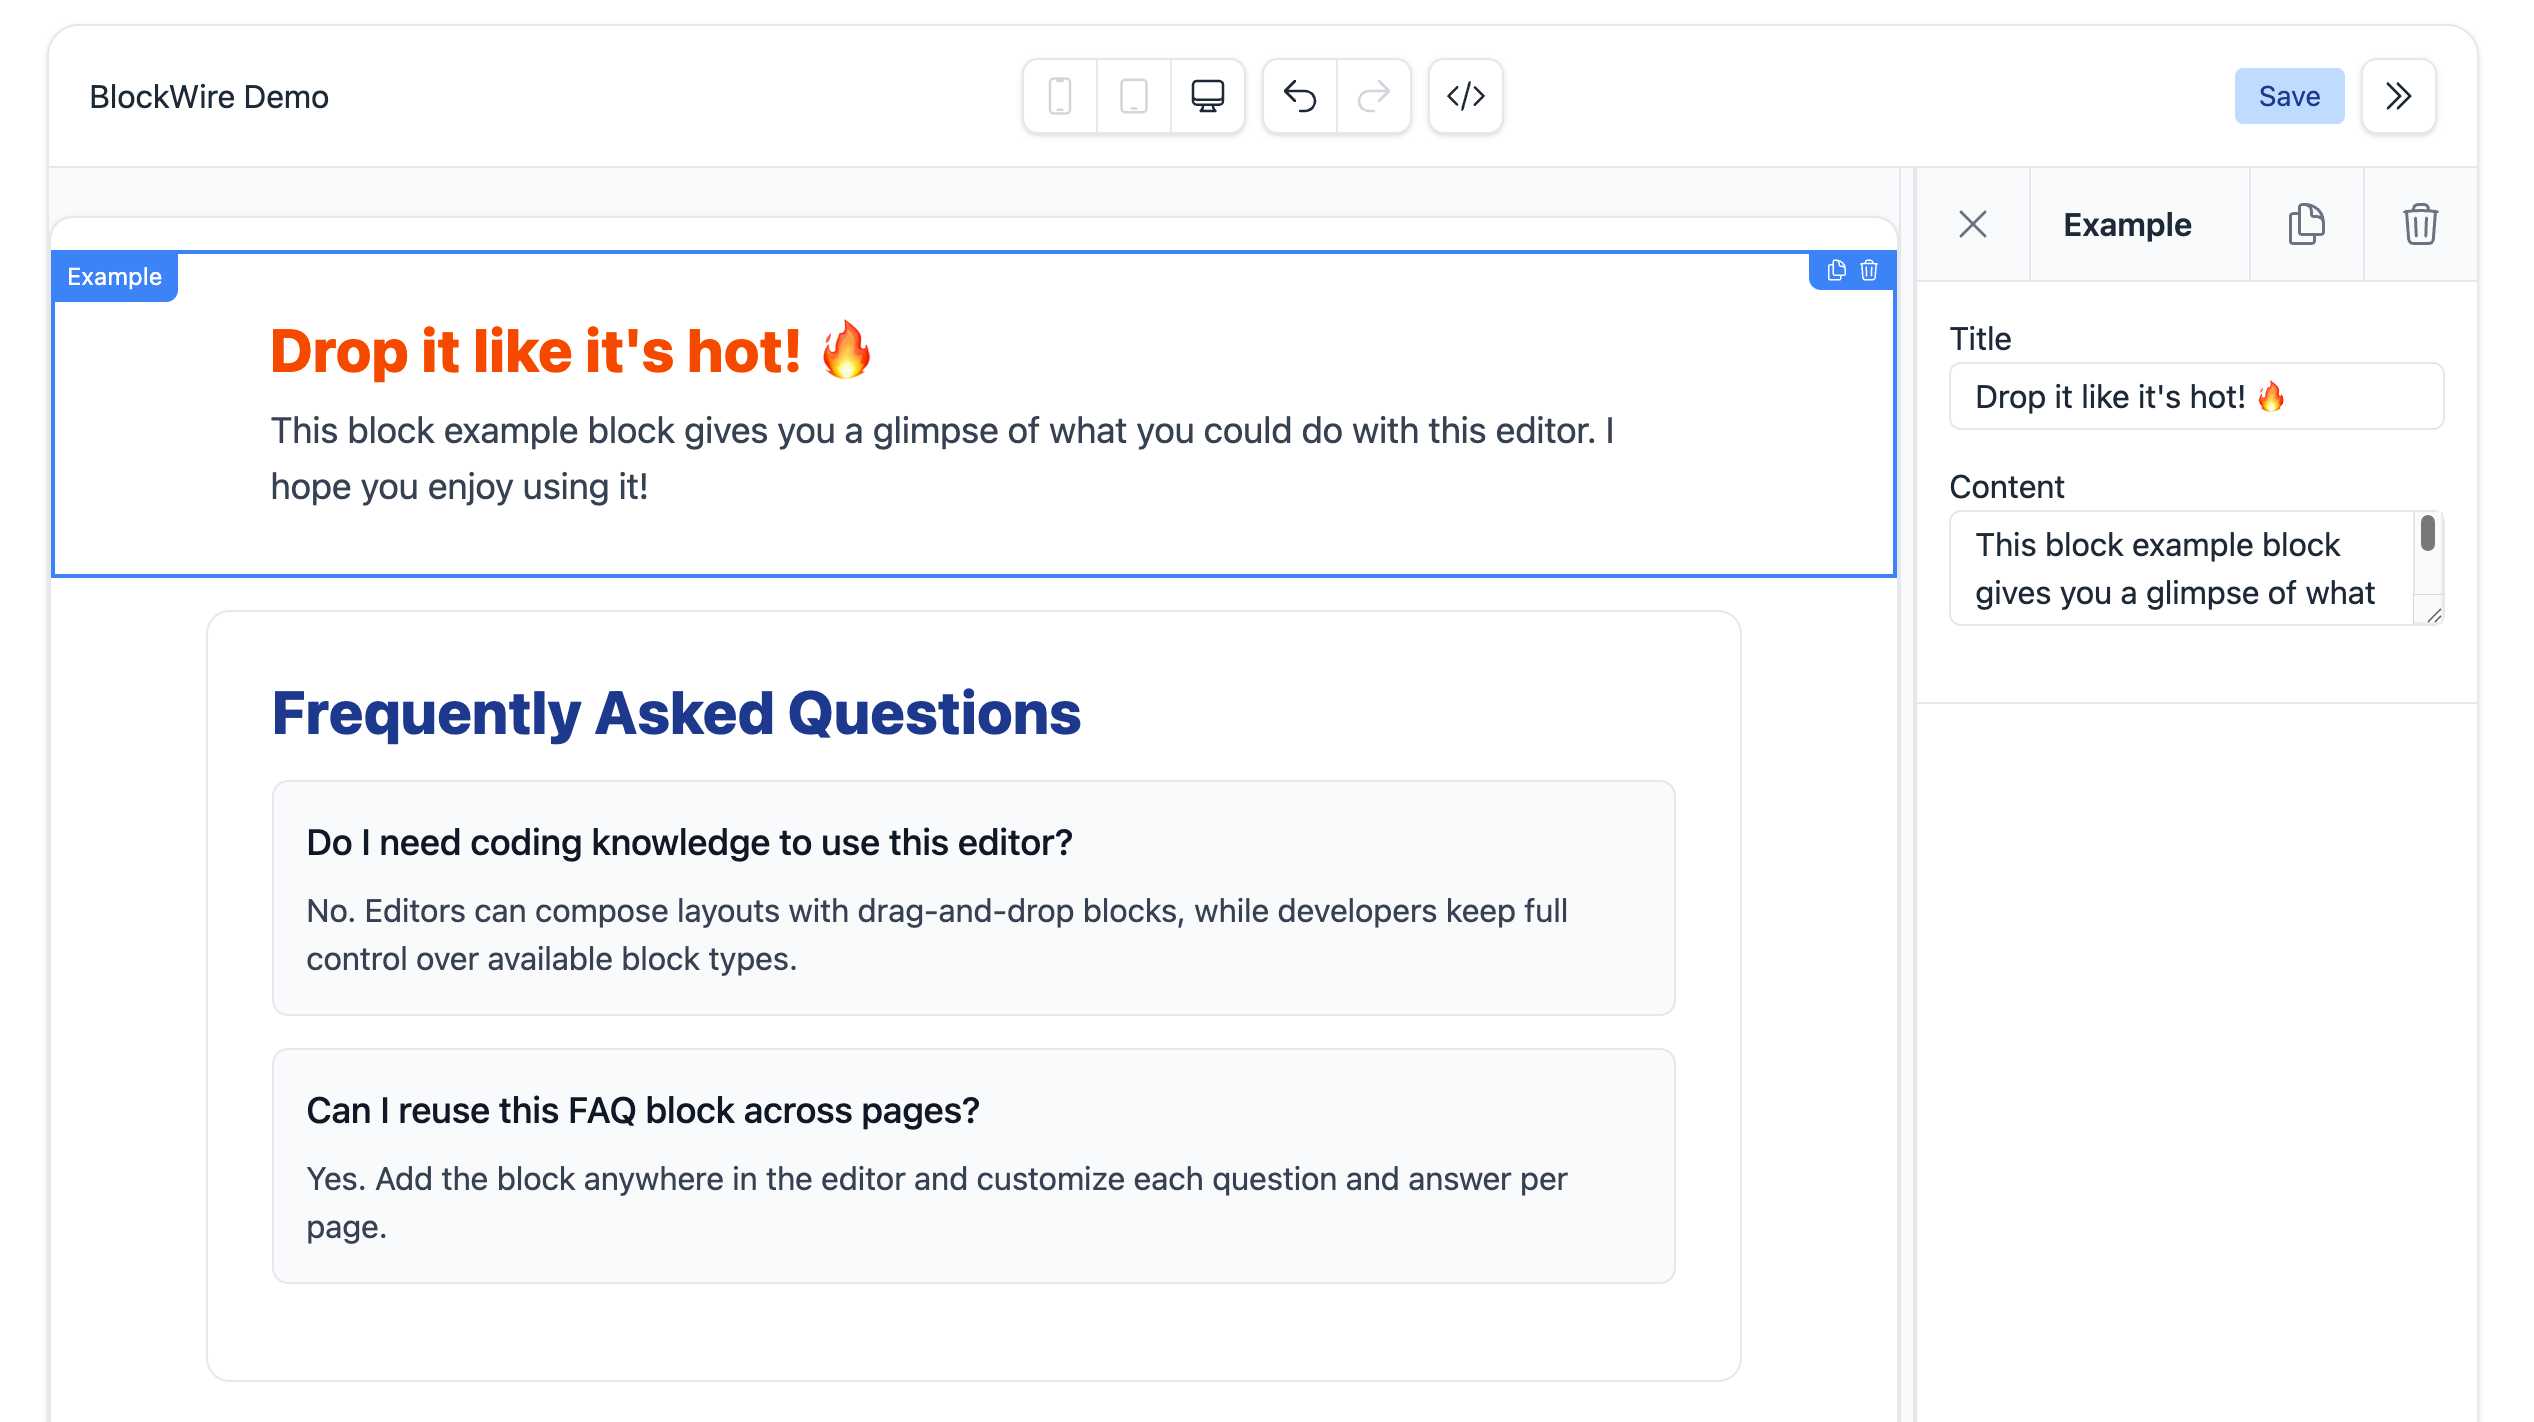Delete the Example block with its trash icon
The width and height of the screenshot is (2534, 1422).
(x=1868, y=270)
